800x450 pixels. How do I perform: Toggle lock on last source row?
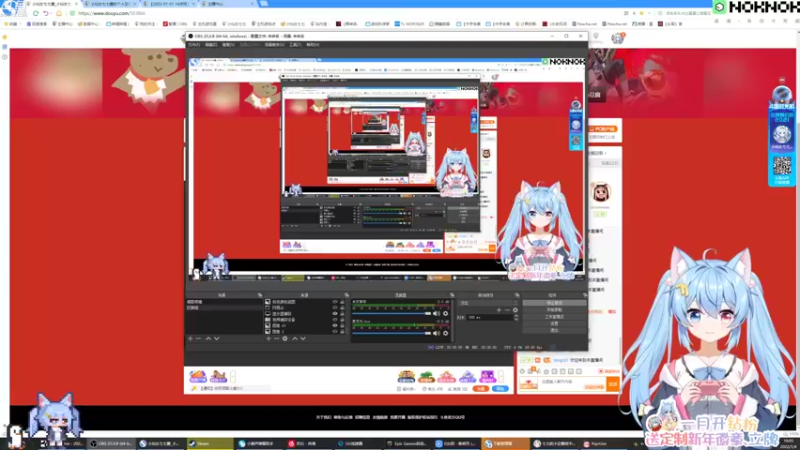coord(342,332)
